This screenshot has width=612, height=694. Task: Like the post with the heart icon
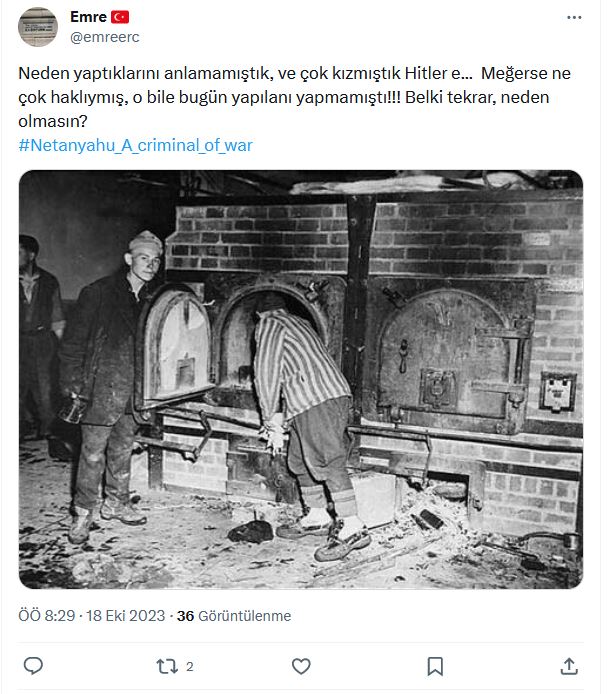(301, 666)
